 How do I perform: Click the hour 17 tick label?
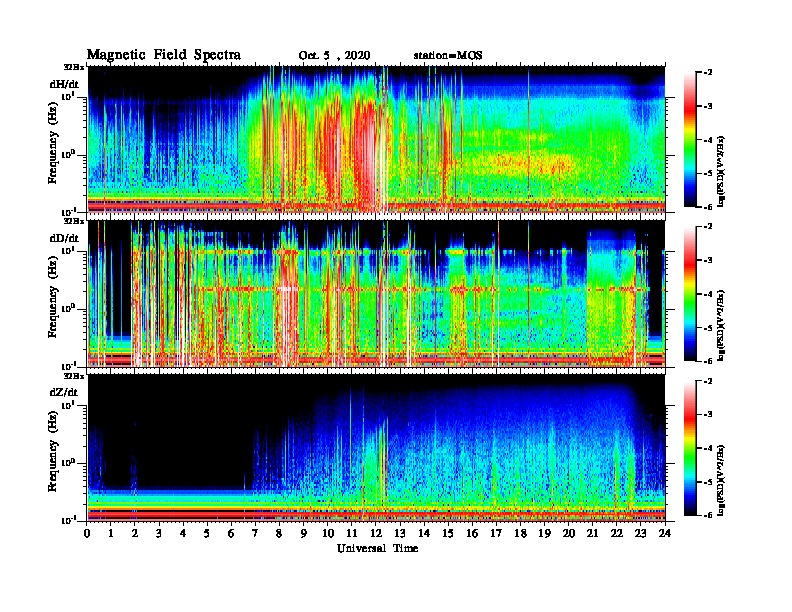point(496,533)
